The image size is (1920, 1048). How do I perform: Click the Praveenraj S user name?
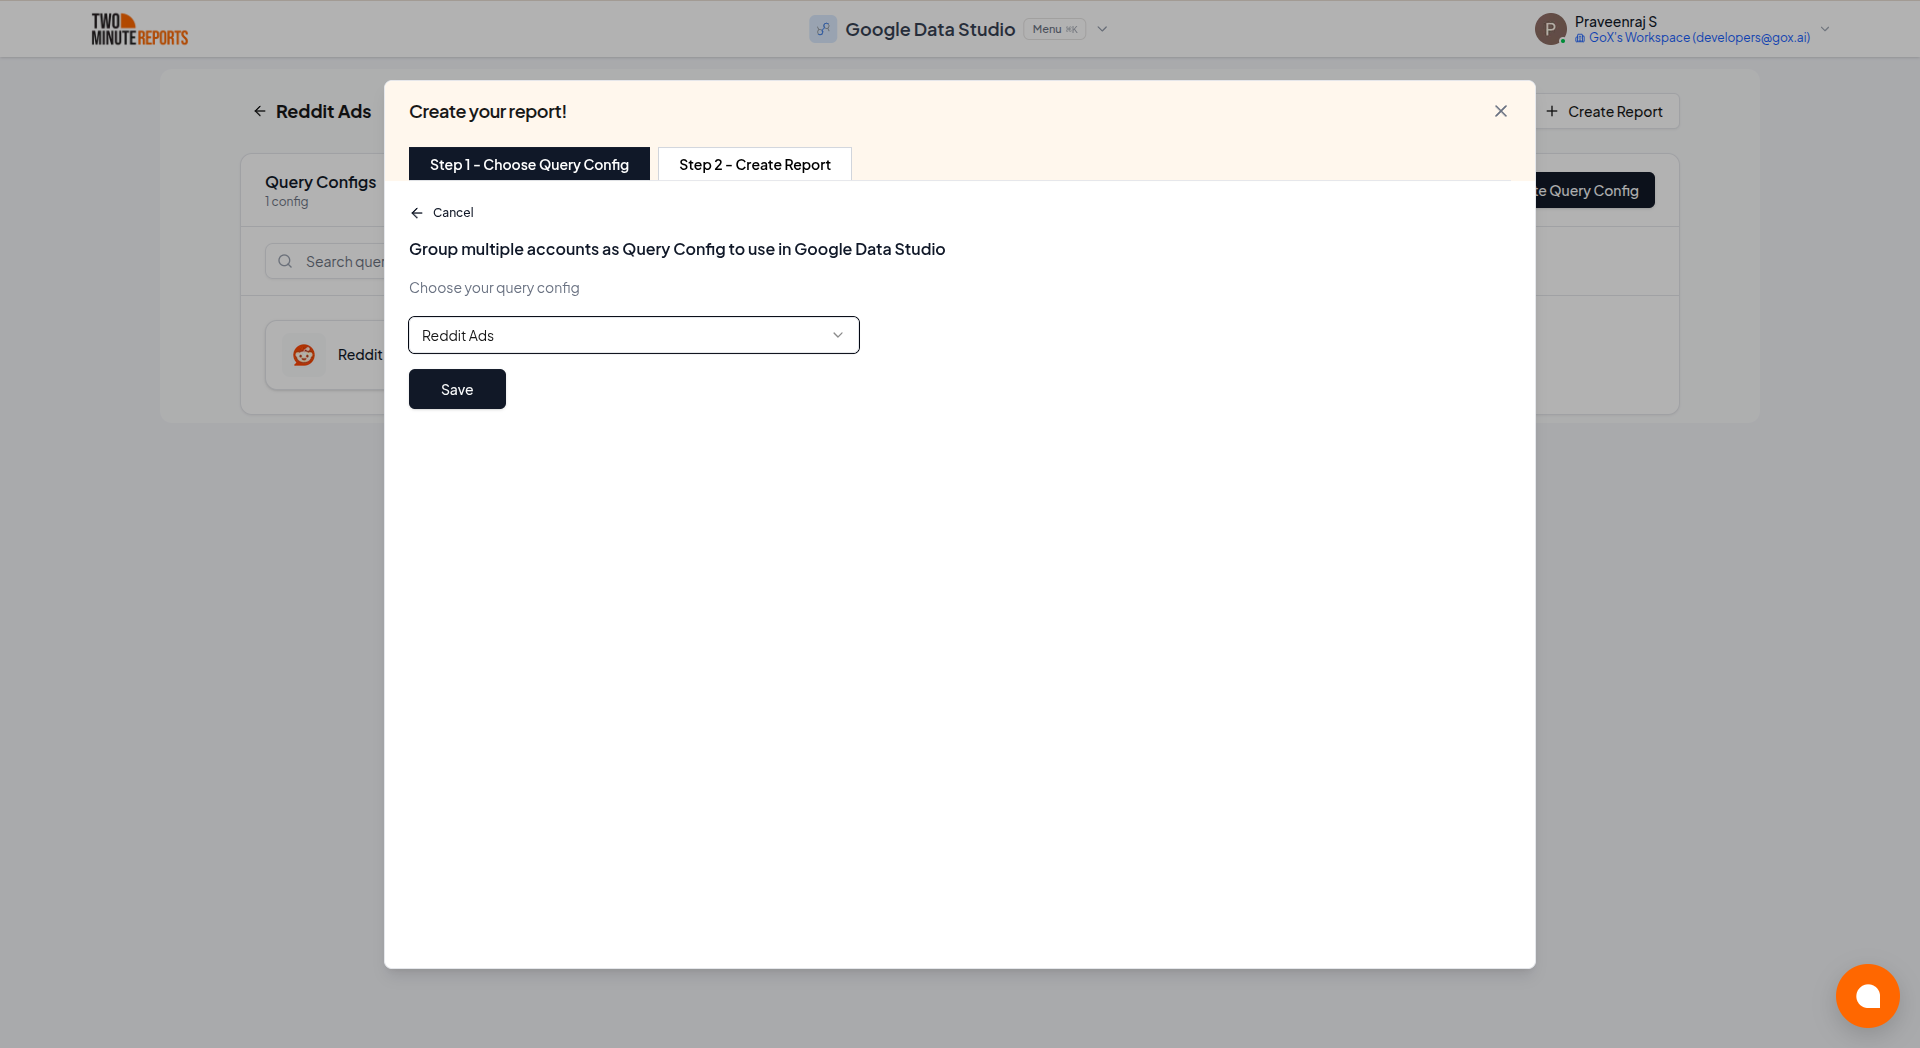coord(1616,21)
